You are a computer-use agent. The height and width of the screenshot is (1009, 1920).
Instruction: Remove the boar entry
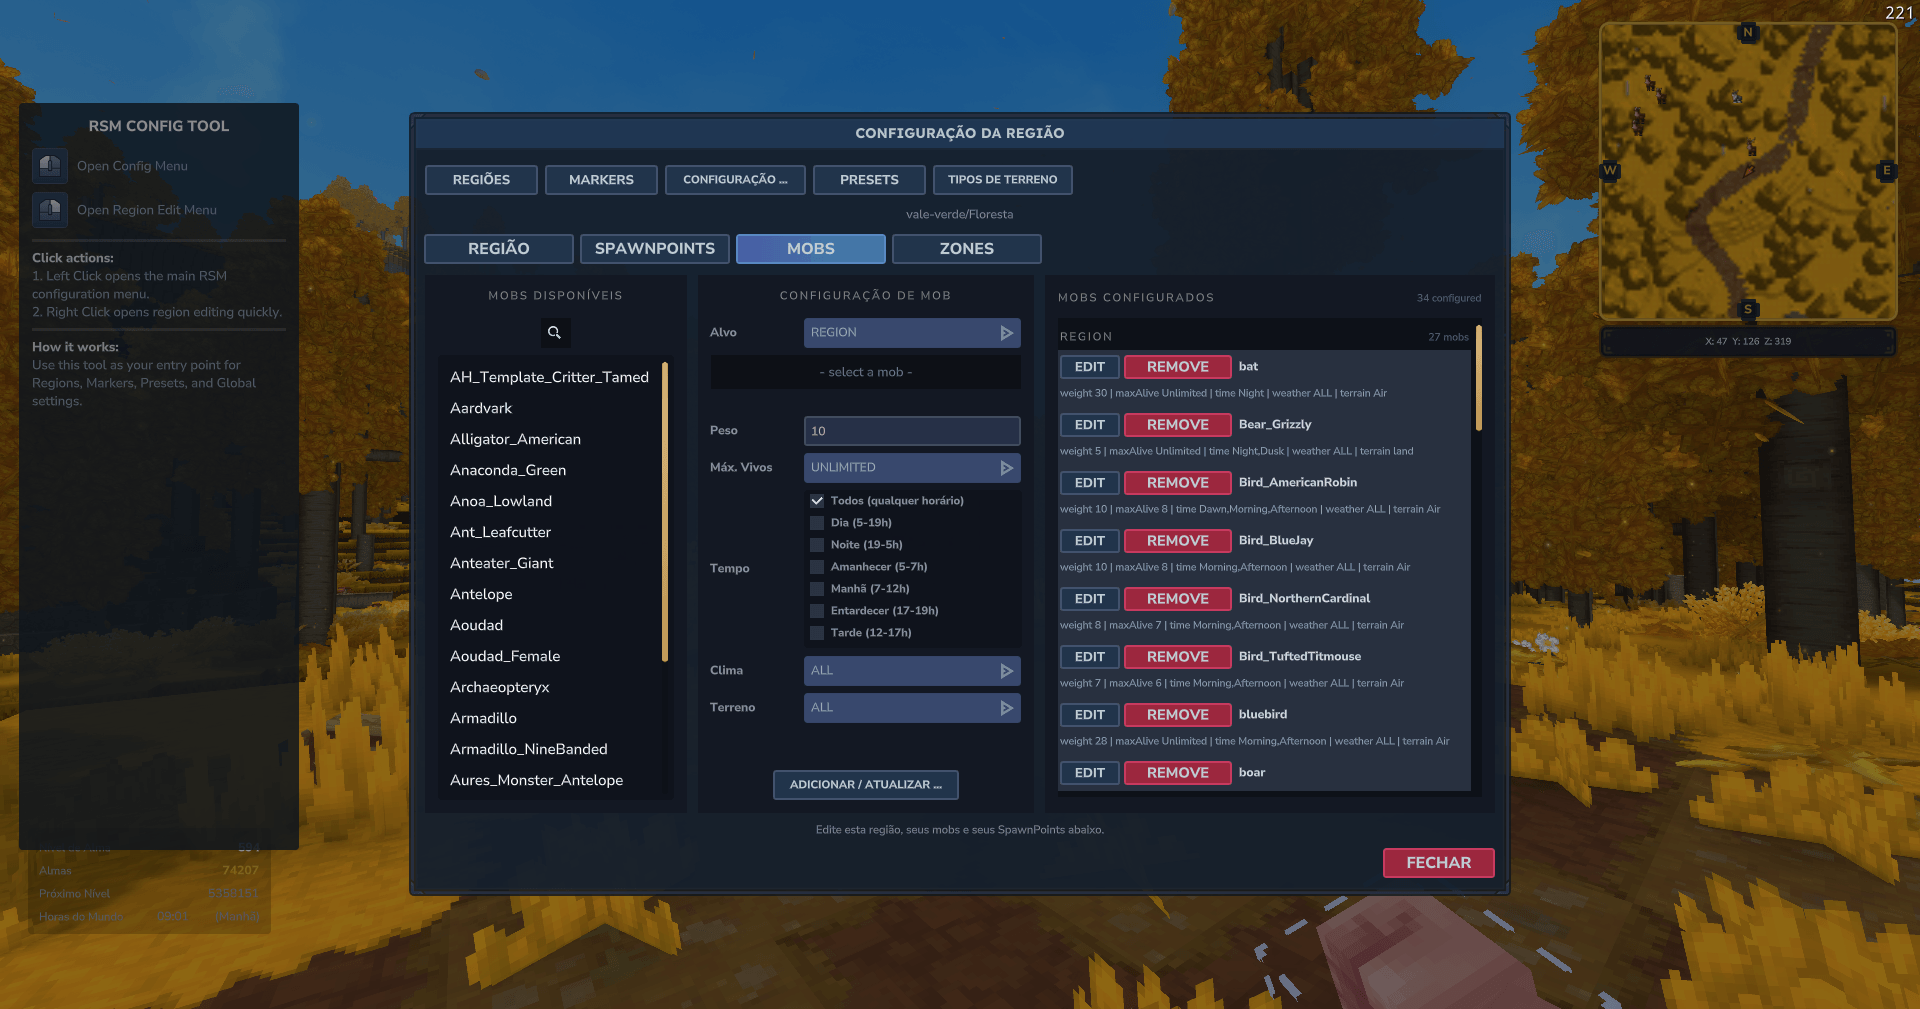coord(1177,773)
